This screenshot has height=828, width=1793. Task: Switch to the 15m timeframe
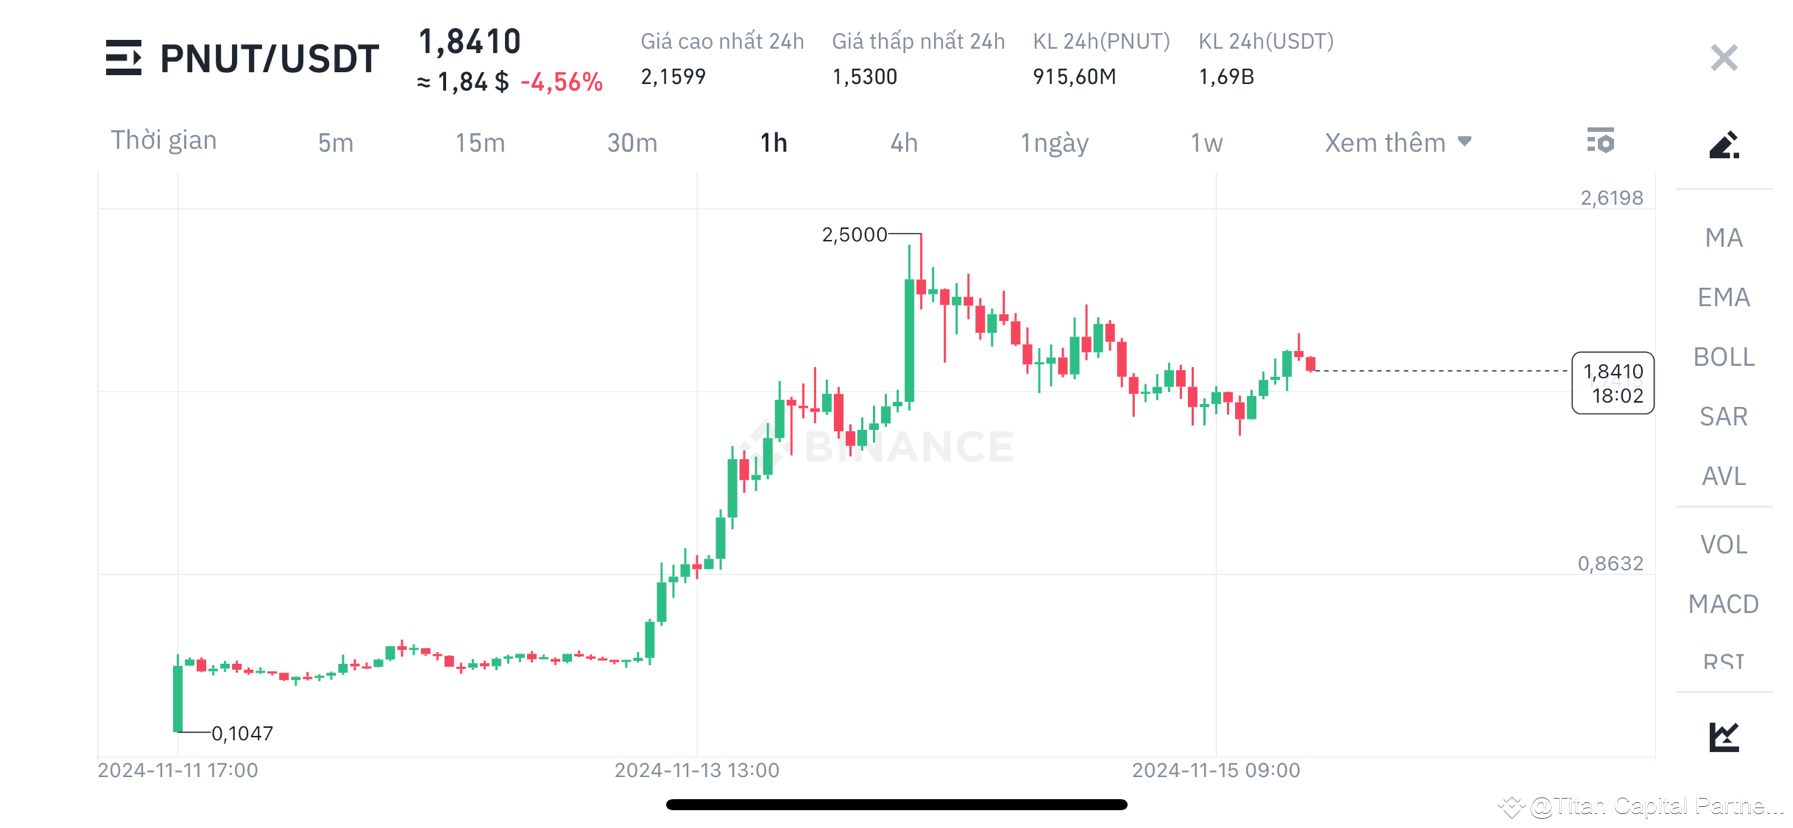click(x=479, y=142)
